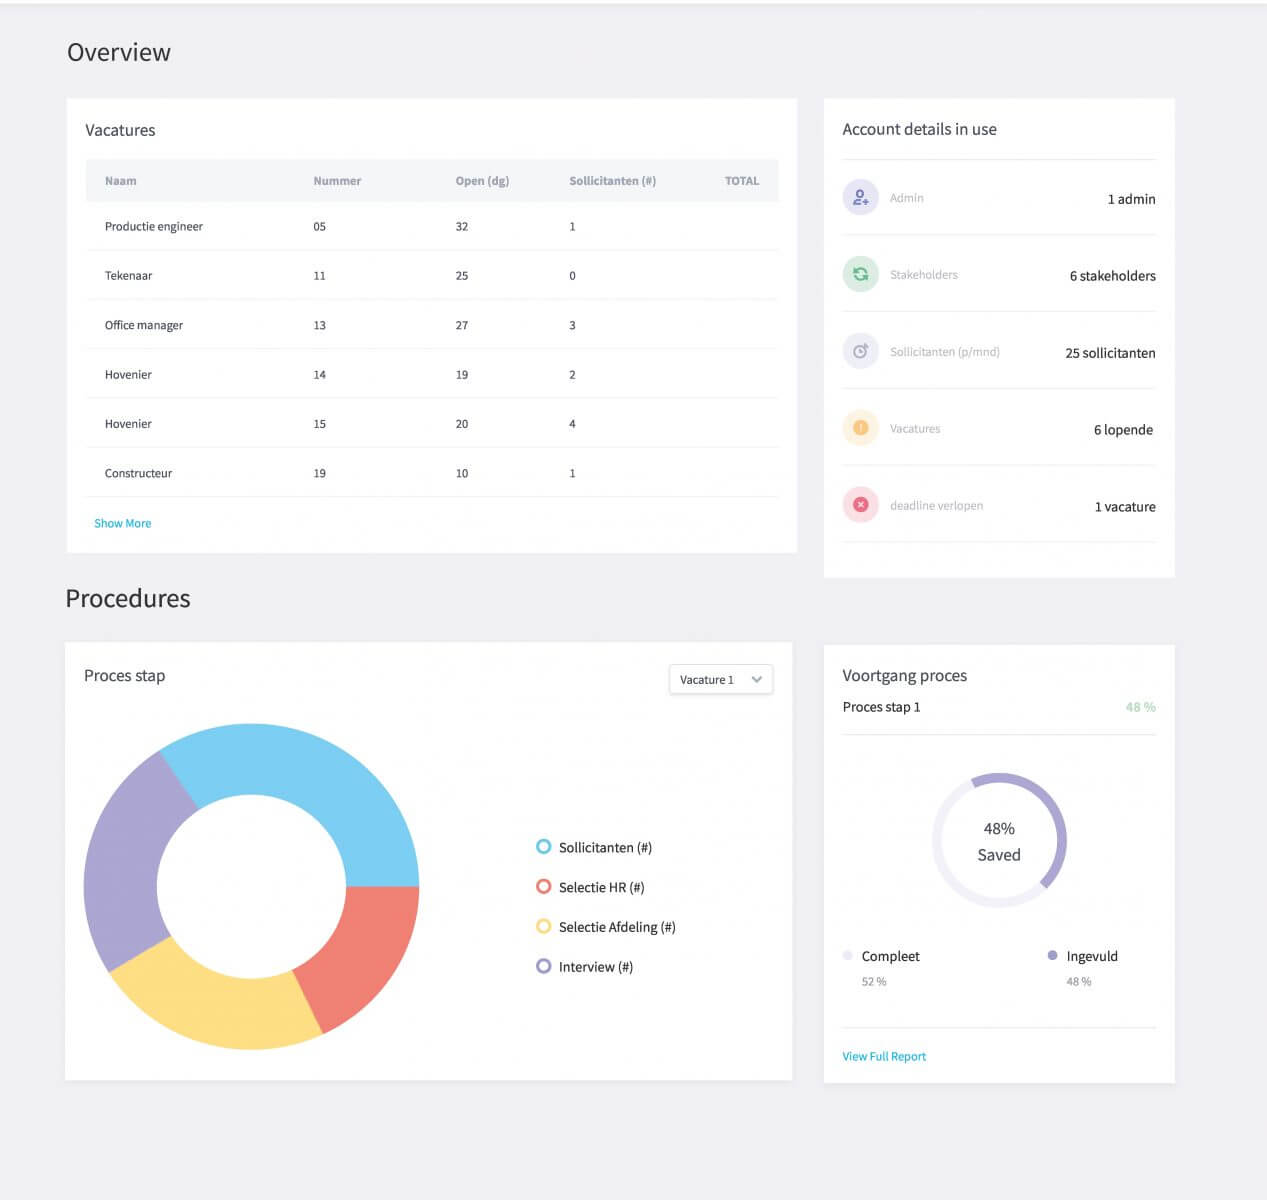Image resolution: width=1267 pixels, height=1200 pixels.
Task: Click the 1 vacature value
Action: pos(1125,507)
